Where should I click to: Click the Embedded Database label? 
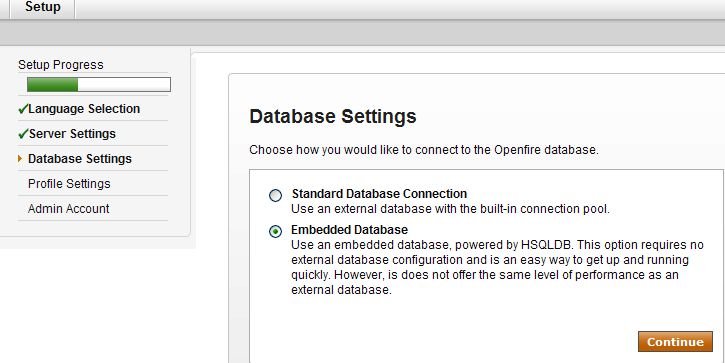pos(350,230)
